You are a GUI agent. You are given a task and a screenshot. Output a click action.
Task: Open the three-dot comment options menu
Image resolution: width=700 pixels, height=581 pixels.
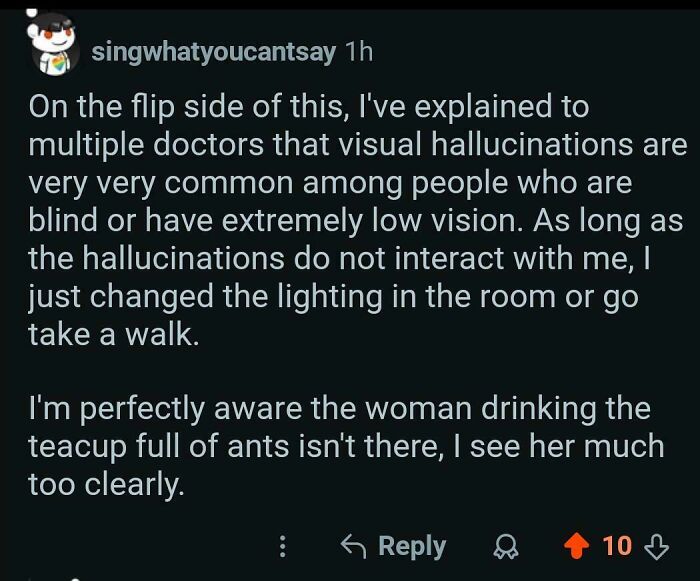pyautogui.click(x=282, y=546)
